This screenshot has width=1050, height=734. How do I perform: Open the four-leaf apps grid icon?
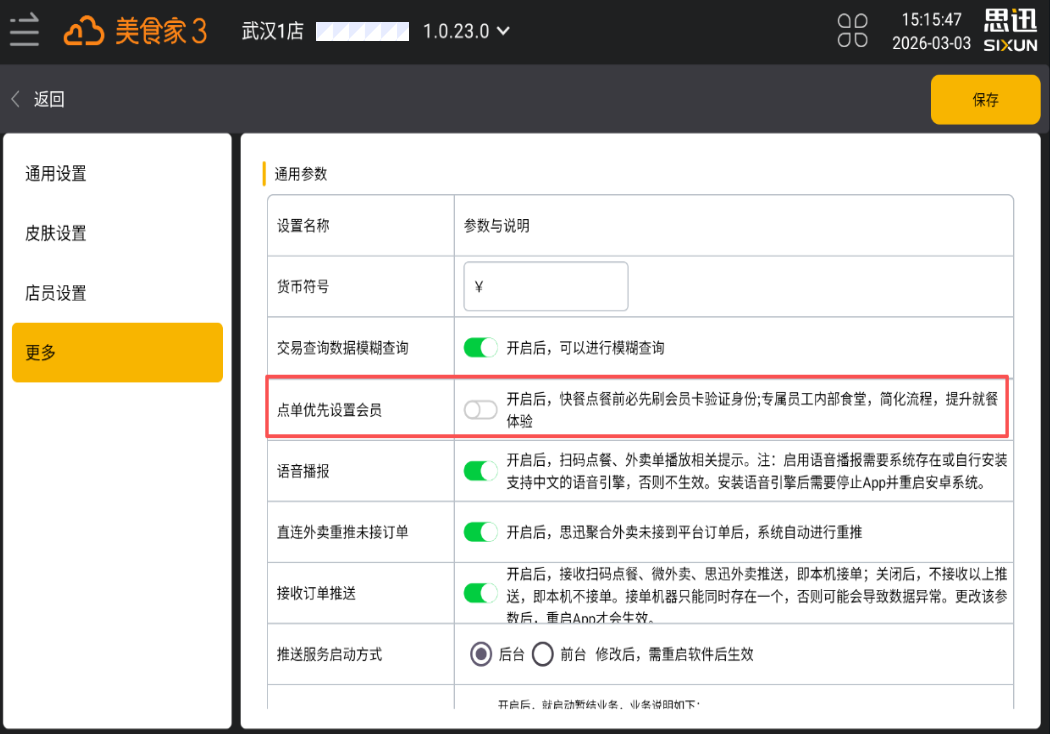point(852,31)
